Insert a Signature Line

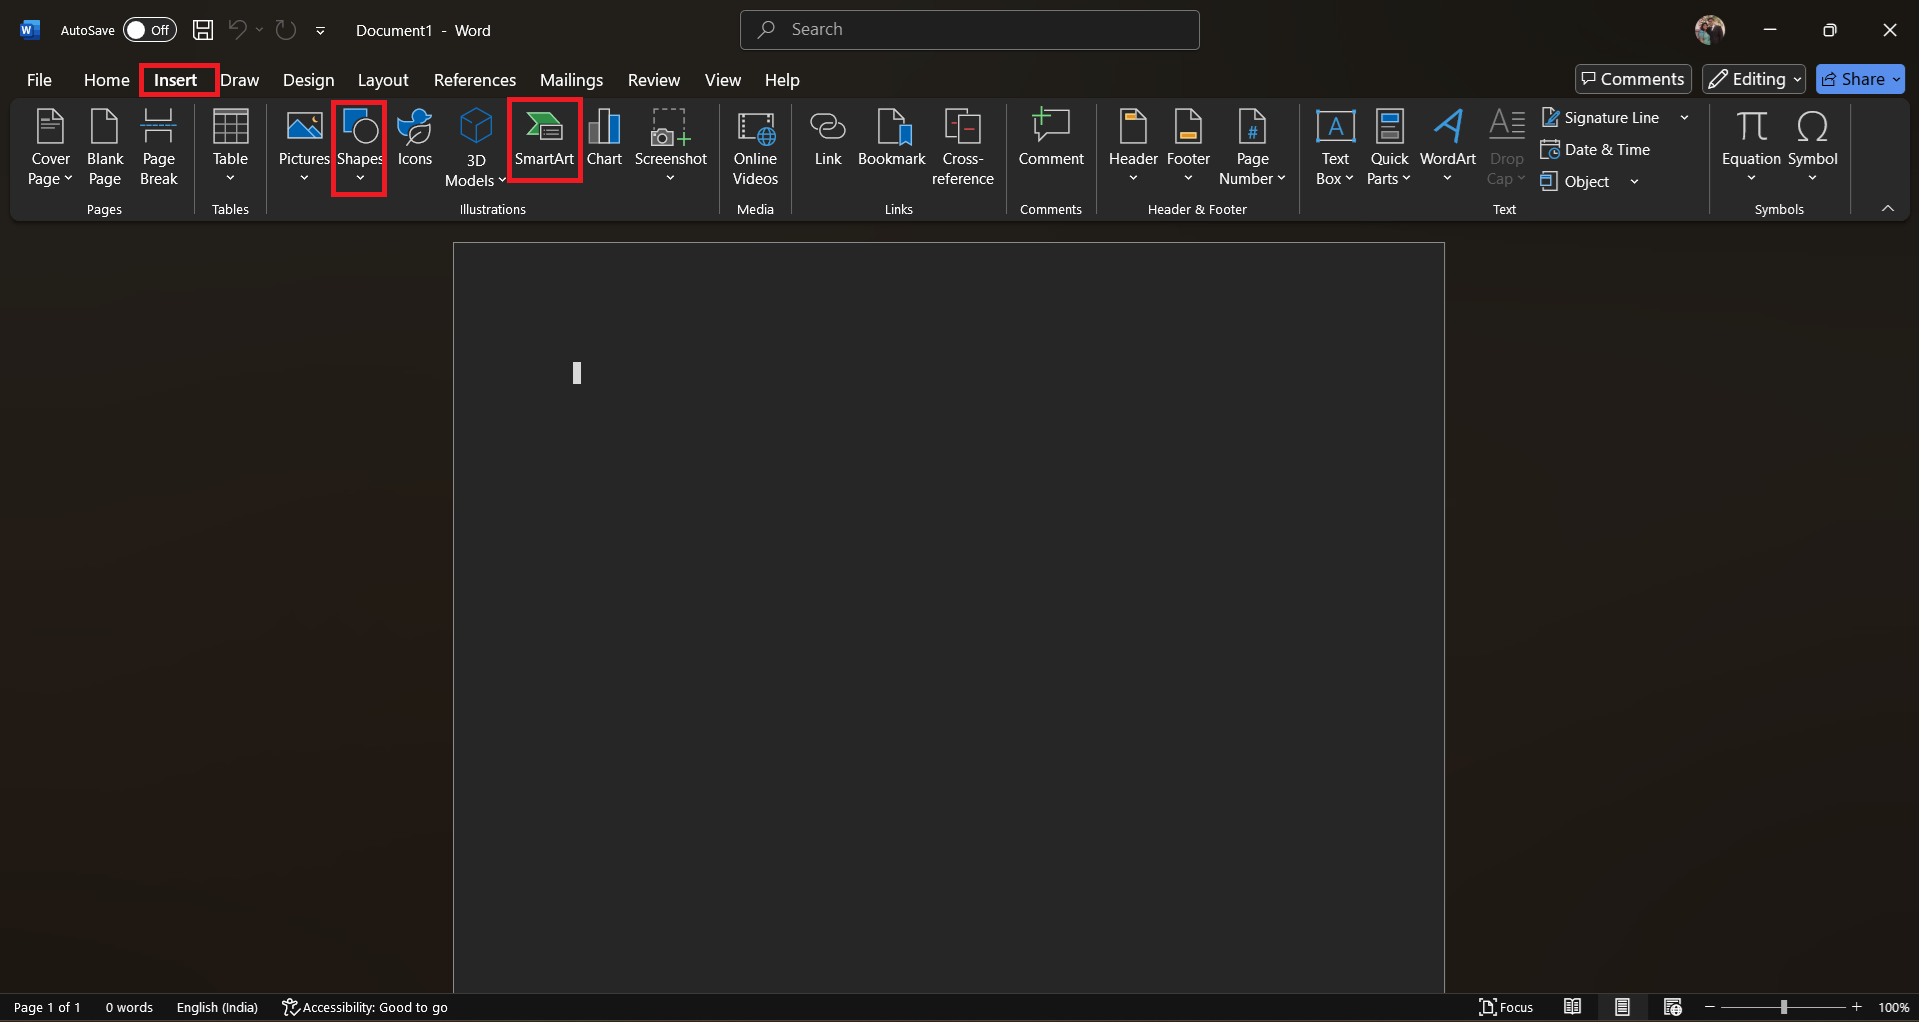[x=1600, y=118]
